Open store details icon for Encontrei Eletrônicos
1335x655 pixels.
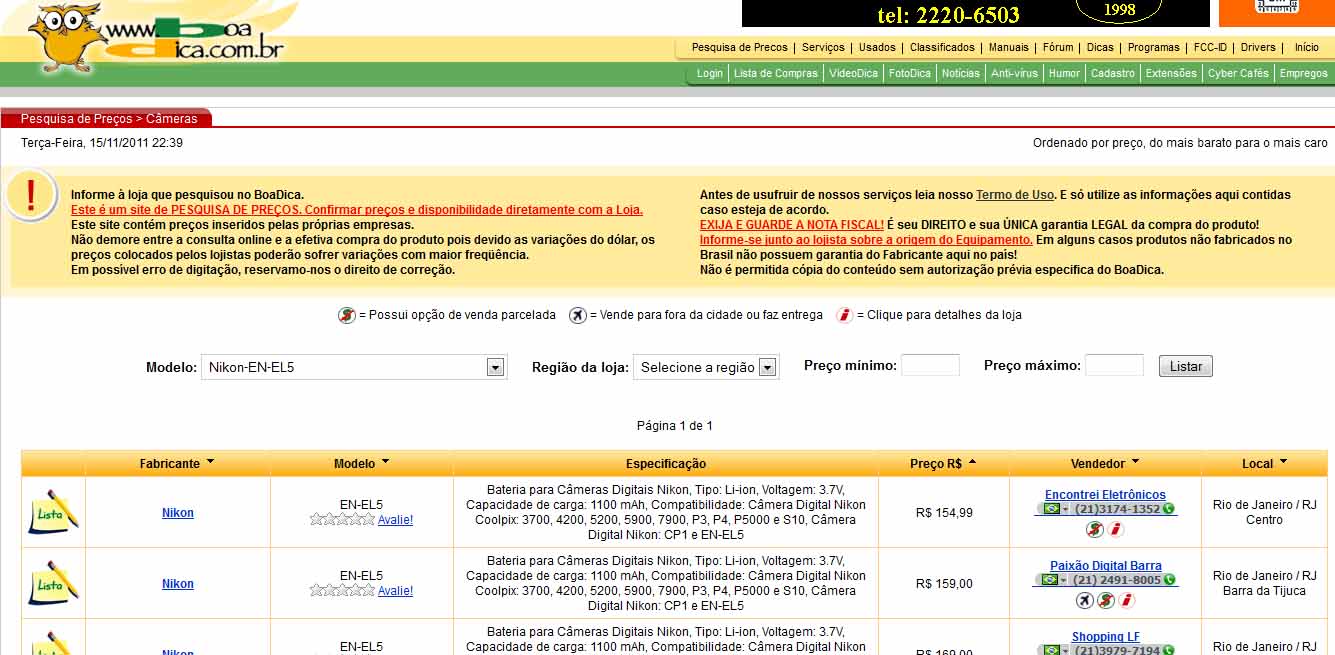click(x=1117, y=529)
